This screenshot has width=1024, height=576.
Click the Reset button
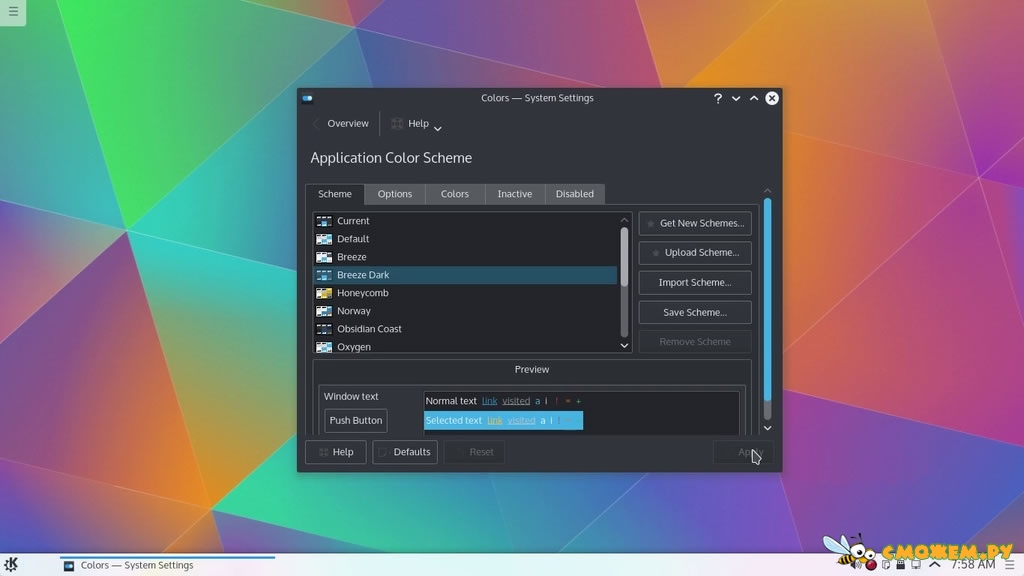click(474, 452)
